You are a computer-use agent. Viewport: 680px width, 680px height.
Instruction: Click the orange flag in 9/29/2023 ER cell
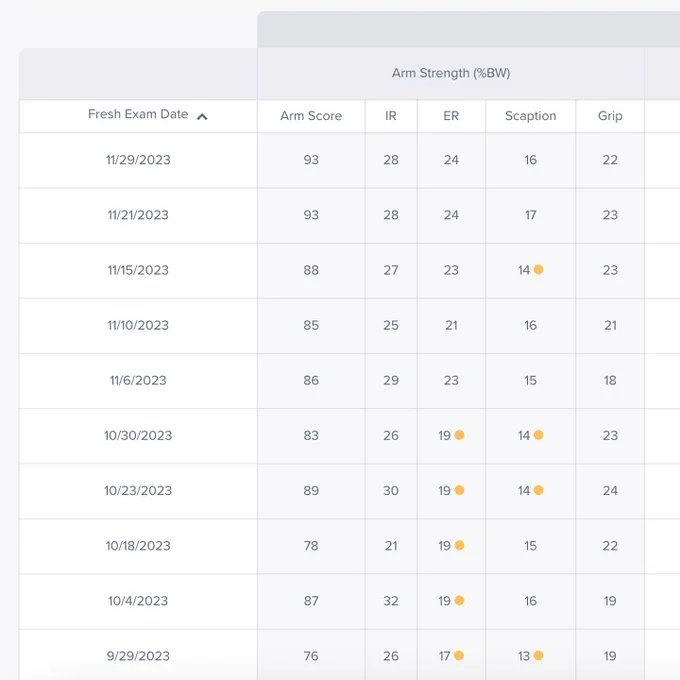[x=459, y=655]
